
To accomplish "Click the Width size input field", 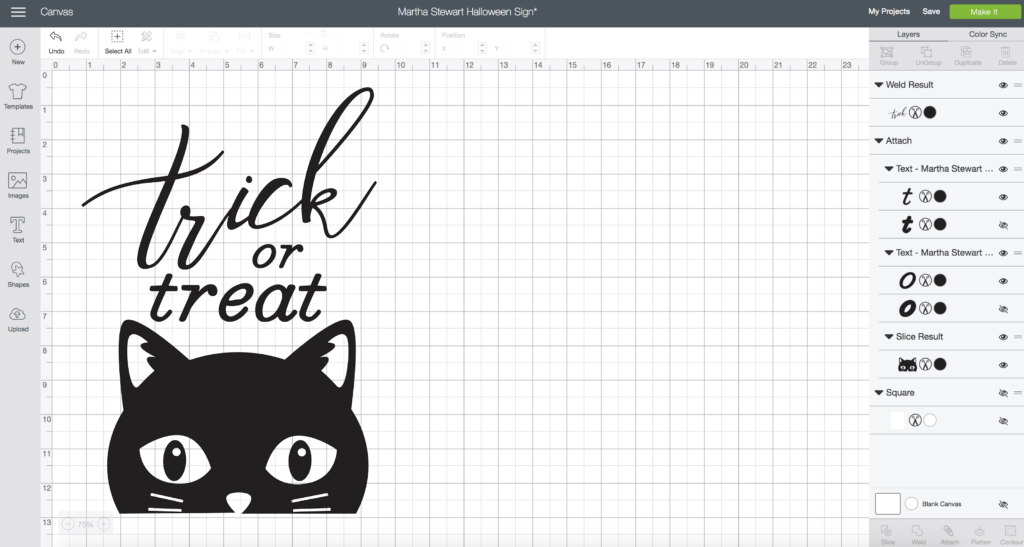I will coord(296,48).
